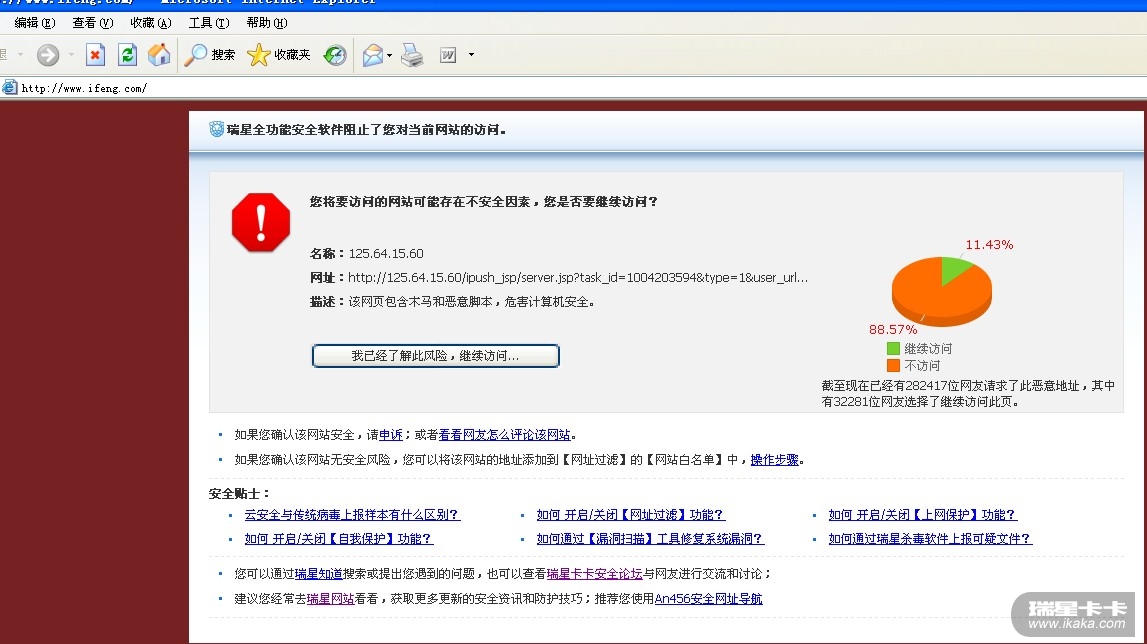This screenshot has height=644, width=1147.
Task: Go to Home page icon
Action: click(x=159, y=55)
